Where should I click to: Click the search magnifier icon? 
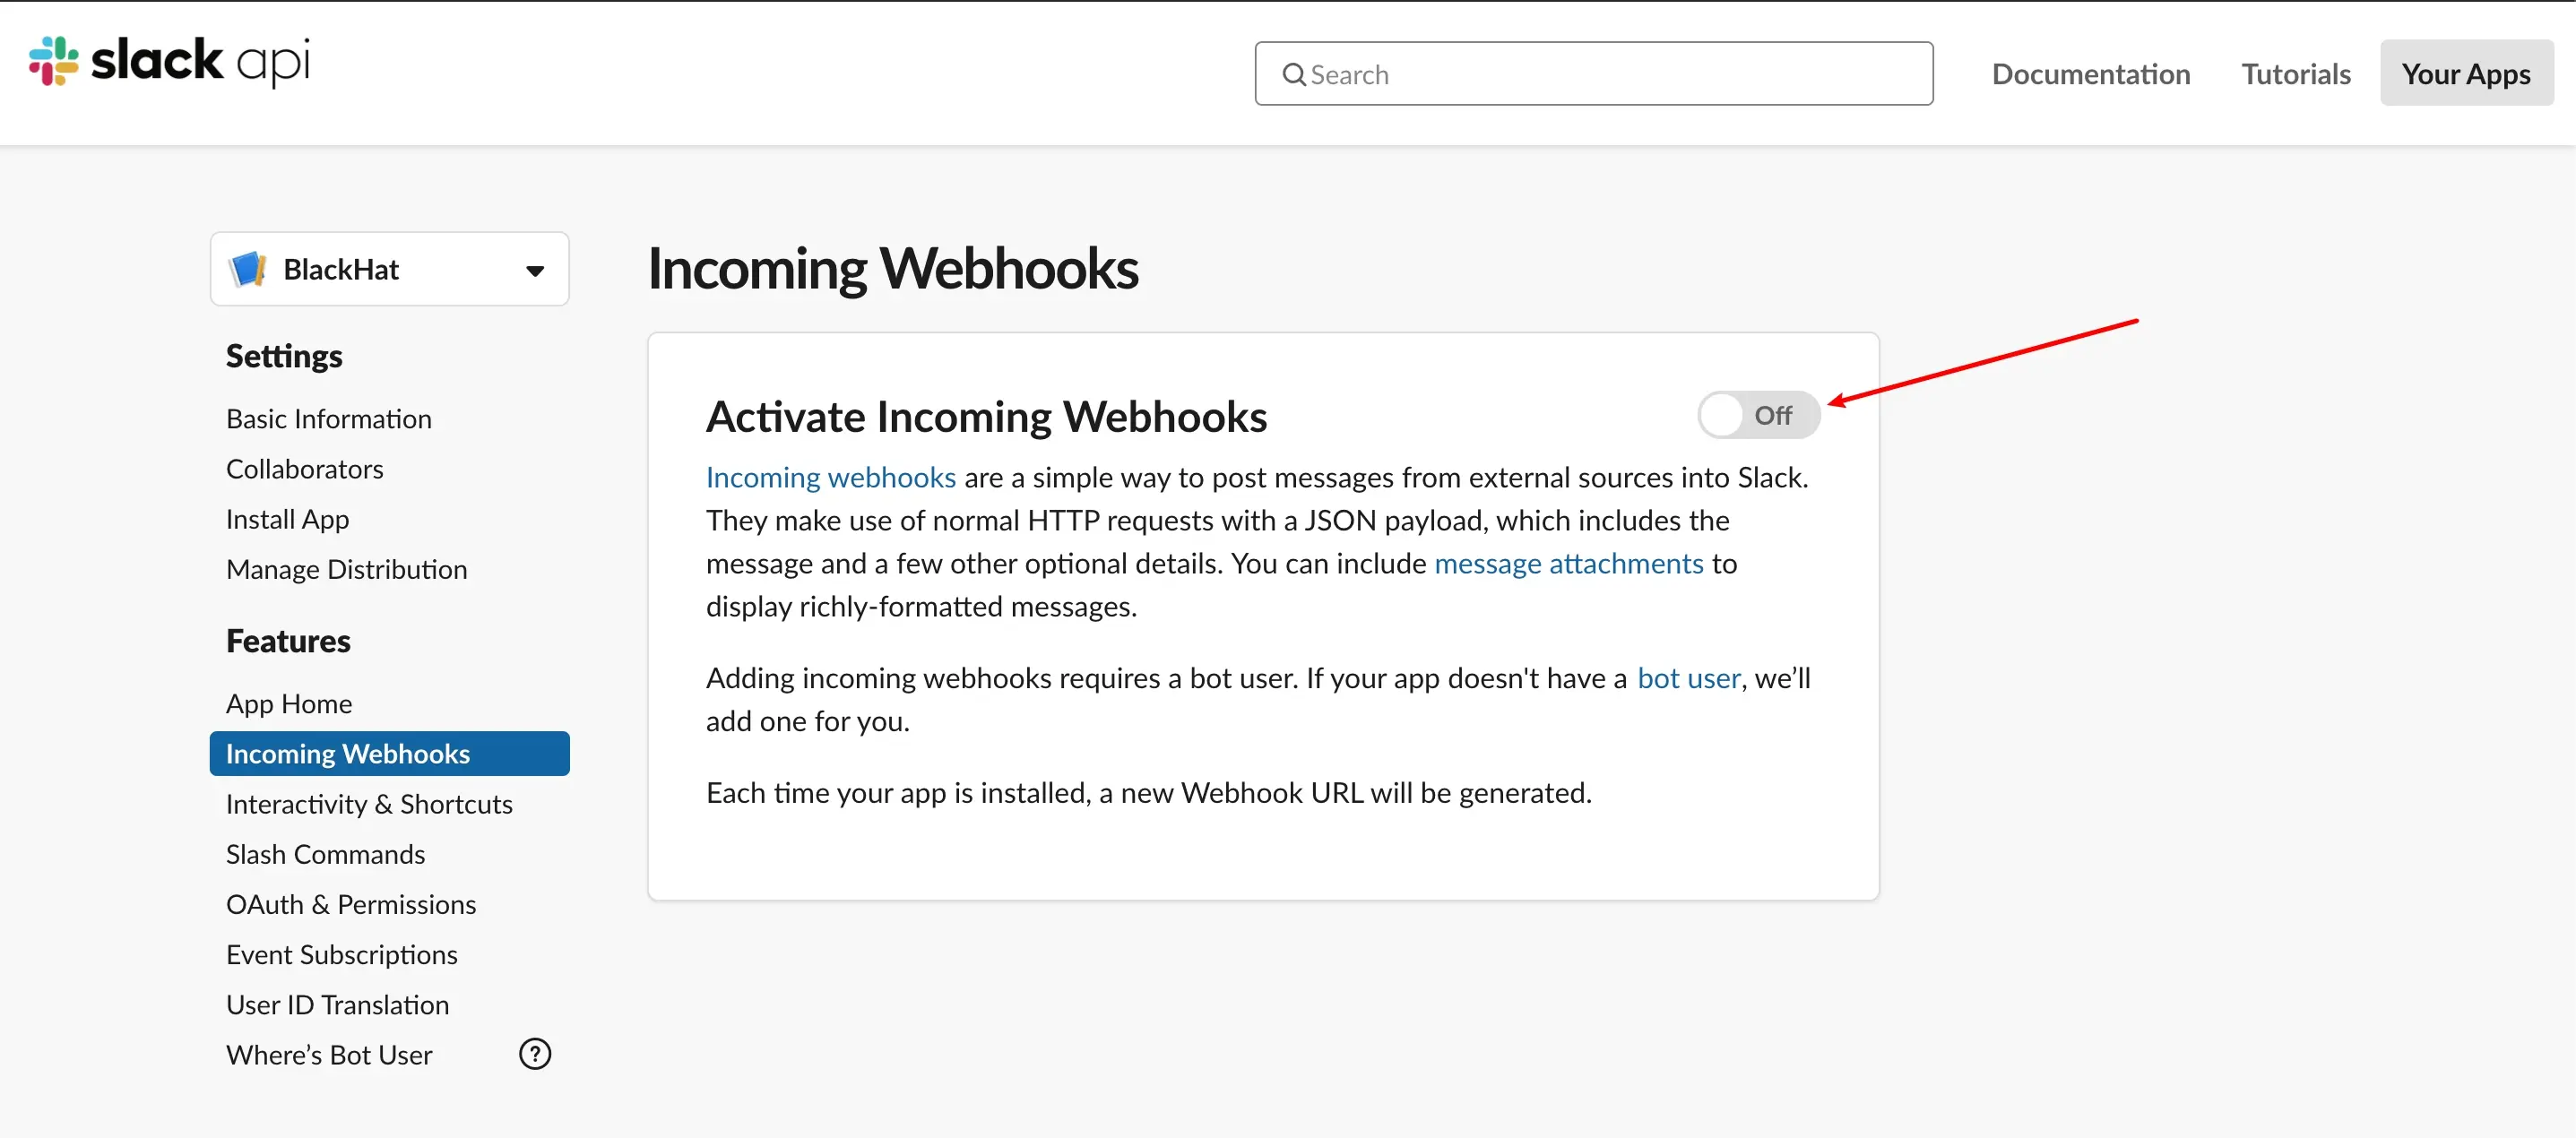point(1293,75)
